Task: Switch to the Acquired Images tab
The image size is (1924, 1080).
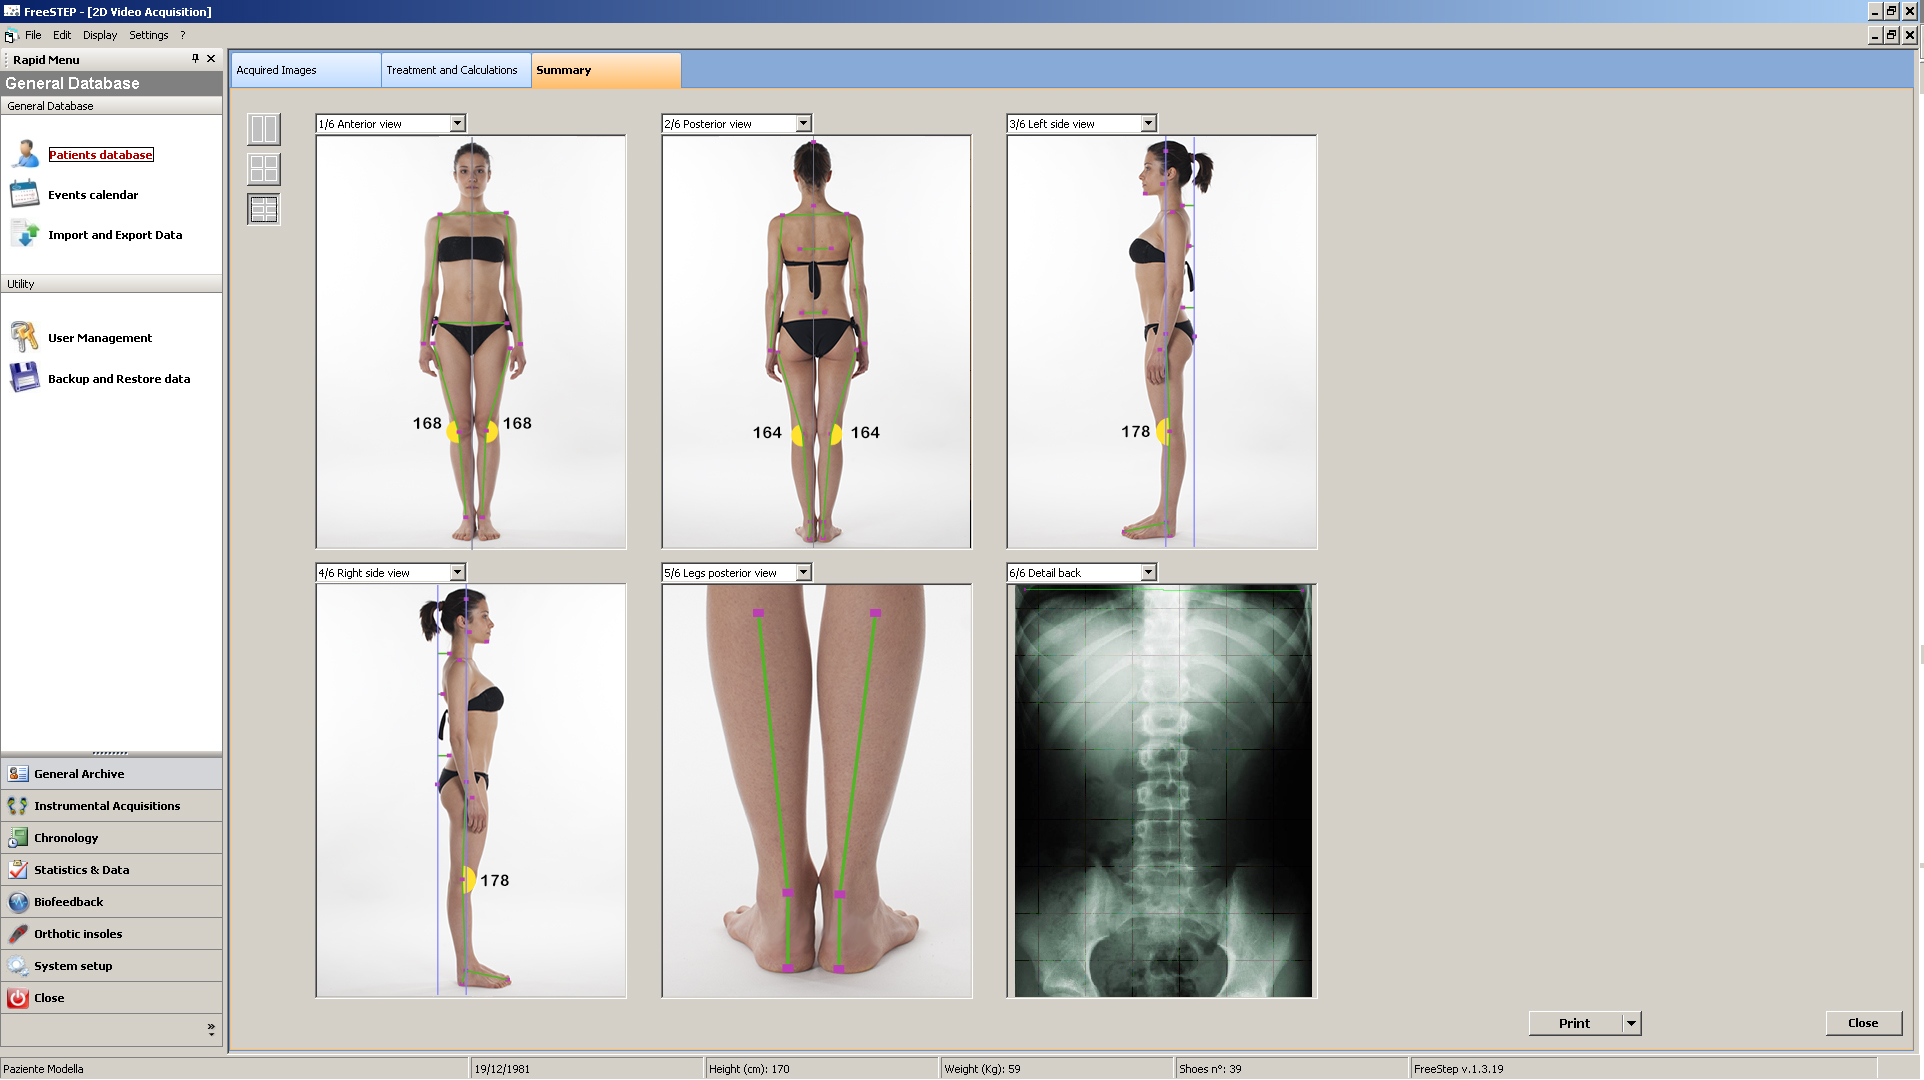Action: click(306, 70)
